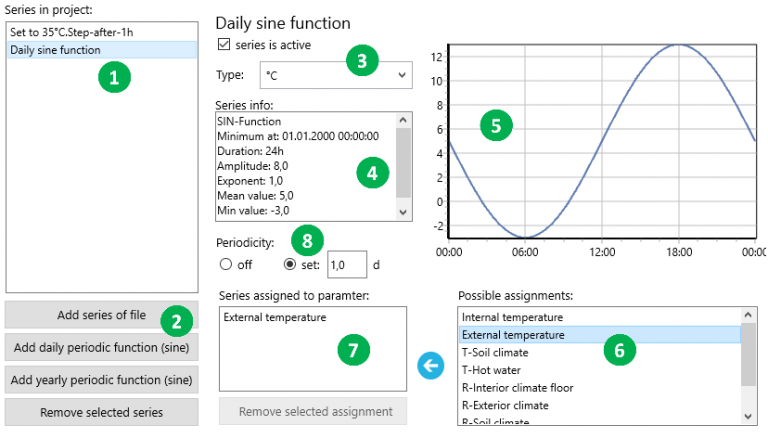Select assigned 'External temperature' parameter
This screenshot has height=438, width=768.
click(x=276, y=318)
